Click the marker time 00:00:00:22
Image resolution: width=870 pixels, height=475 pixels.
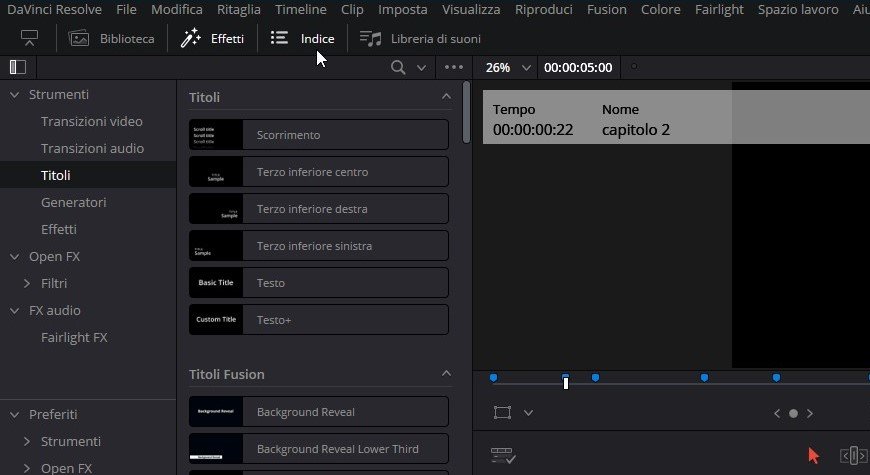click(533, 130)
